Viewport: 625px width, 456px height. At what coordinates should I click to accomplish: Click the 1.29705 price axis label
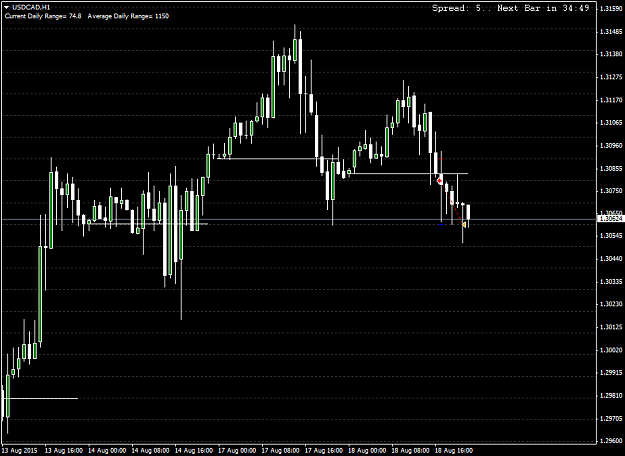click(x=610, y=419)
